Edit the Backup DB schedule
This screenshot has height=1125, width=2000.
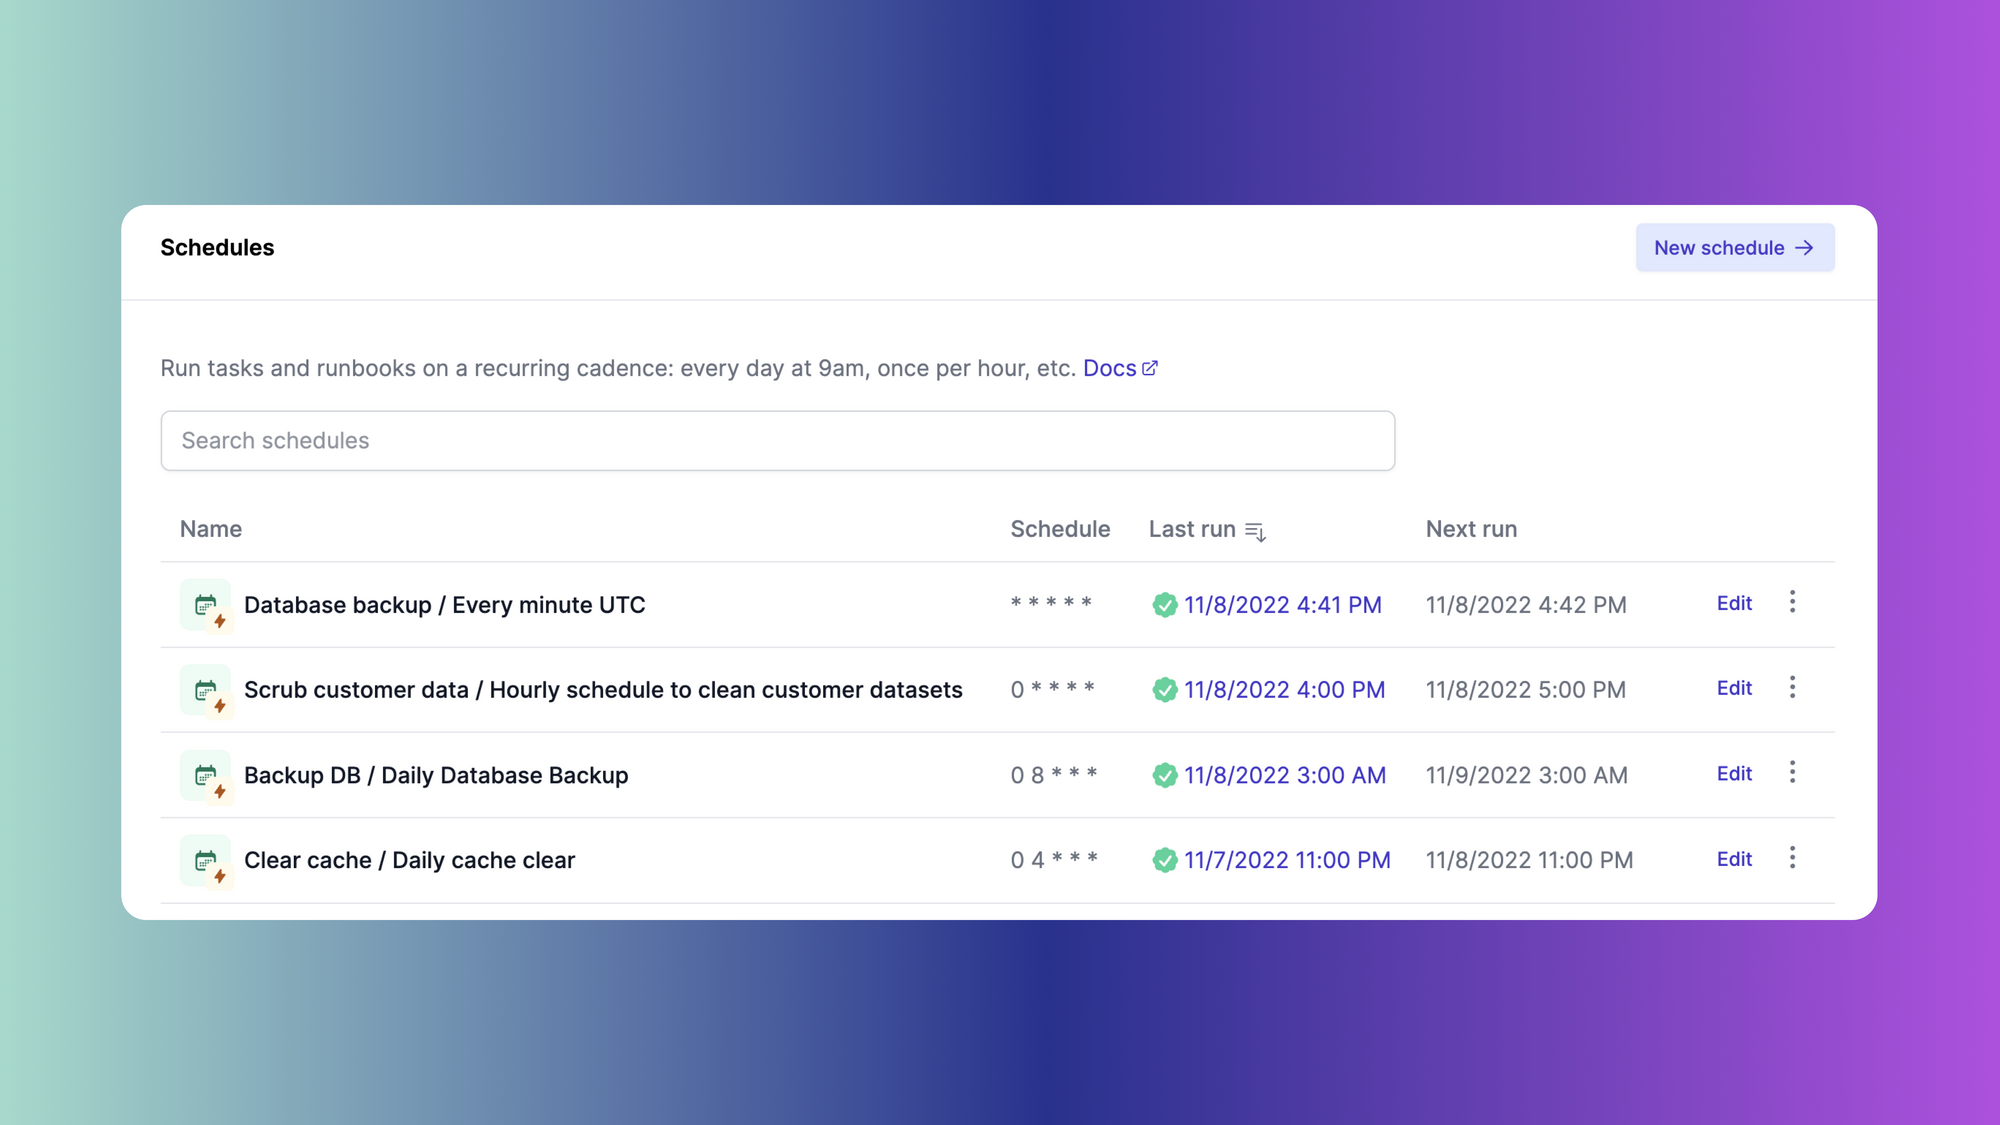click(x=1734, y=773)
